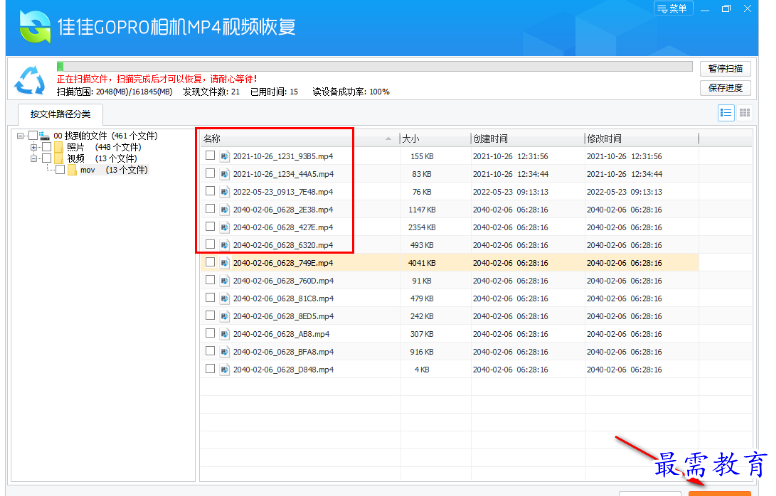Collapse the 视频 tree node

point(33,158)
